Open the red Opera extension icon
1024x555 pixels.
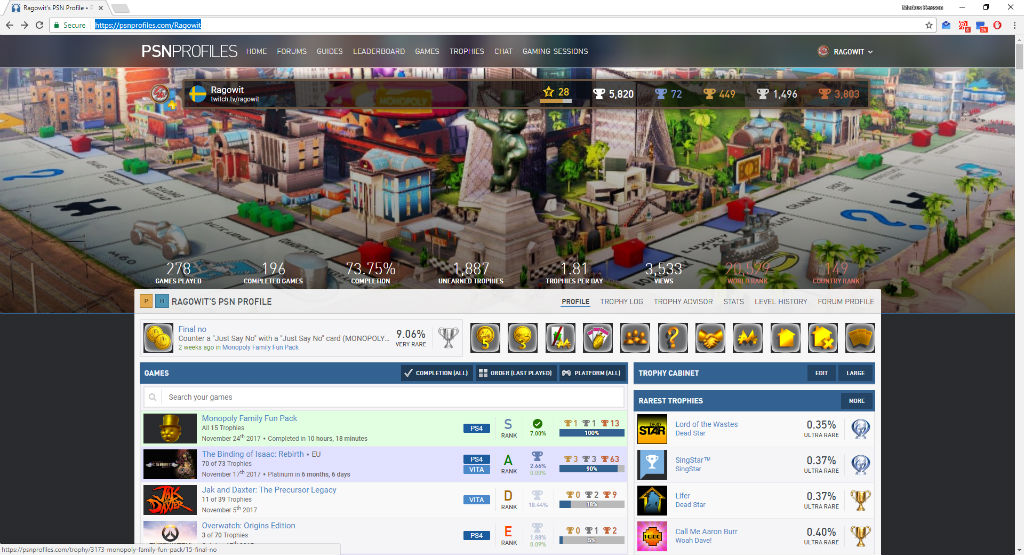click(997, 25)
